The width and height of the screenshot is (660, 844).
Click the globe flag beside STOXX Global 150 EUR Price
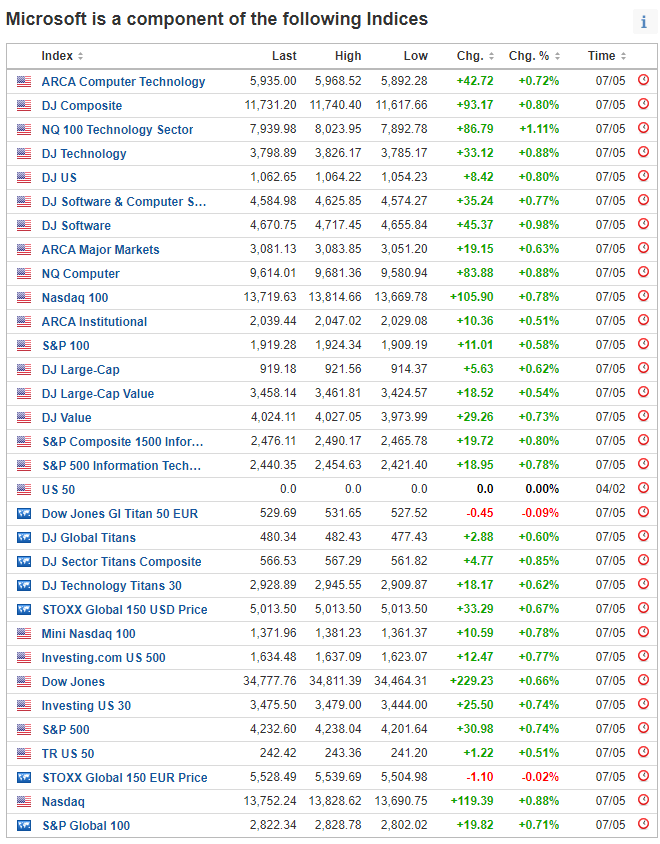[24, 777]
